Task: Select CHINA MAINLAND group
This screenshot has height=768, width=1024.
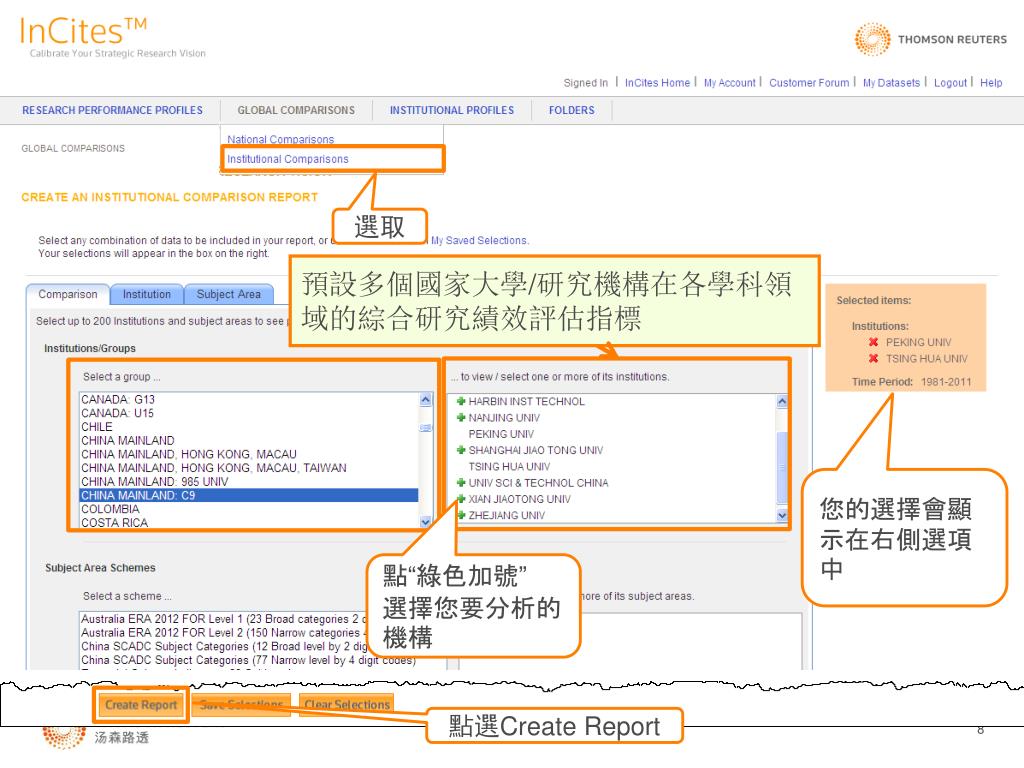Action: click(x=249, y=440)
